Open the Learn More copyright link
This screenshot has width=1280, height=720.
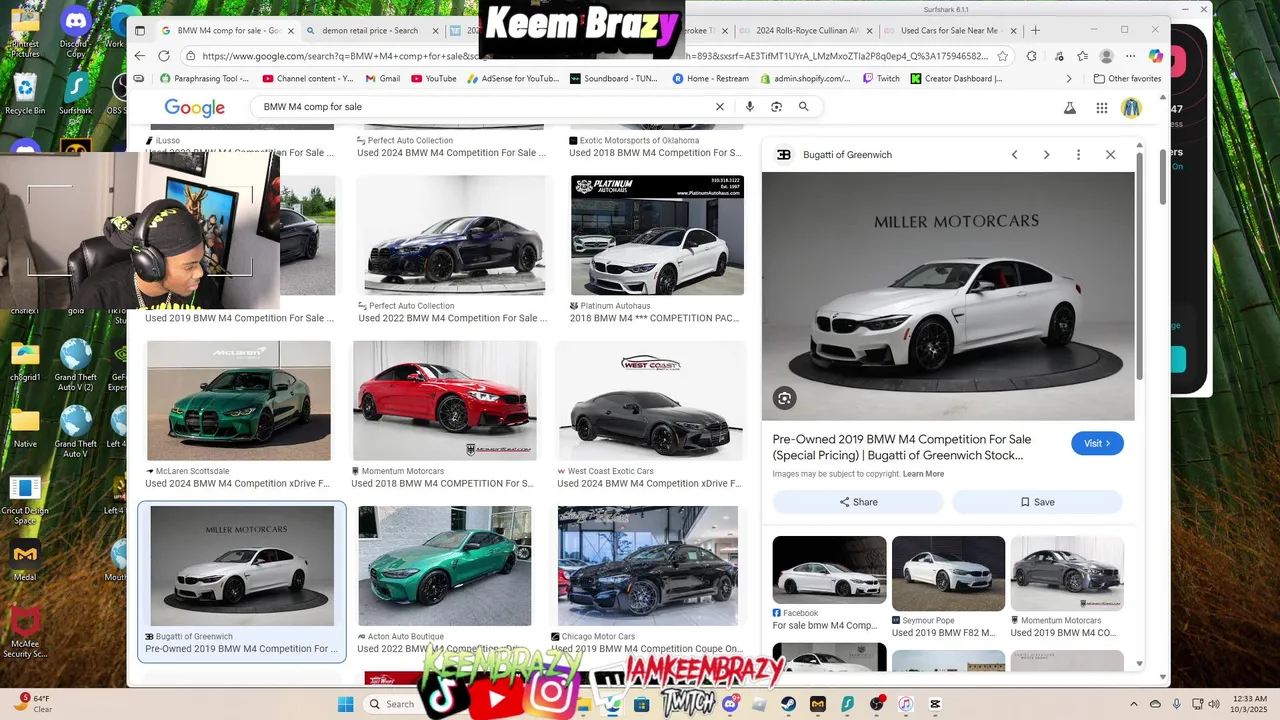[923, 474]
